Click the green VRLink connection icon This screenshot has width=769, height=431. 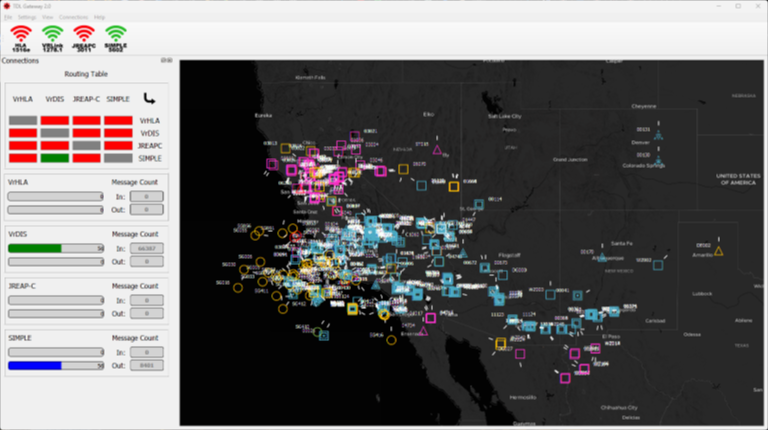pyautogui.click(x=53, y=37)
